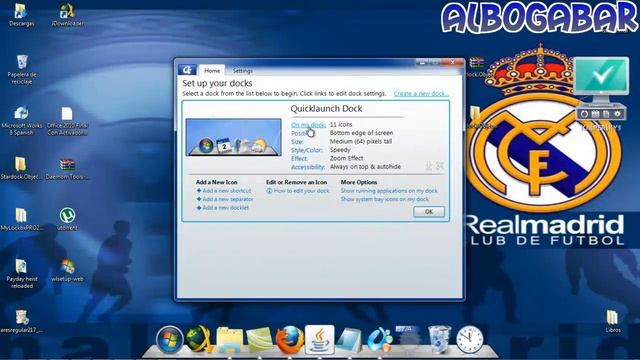Open the Office 2010 Con Activador file icon
This screenshot has height=360, width=640.
(67, 121)
